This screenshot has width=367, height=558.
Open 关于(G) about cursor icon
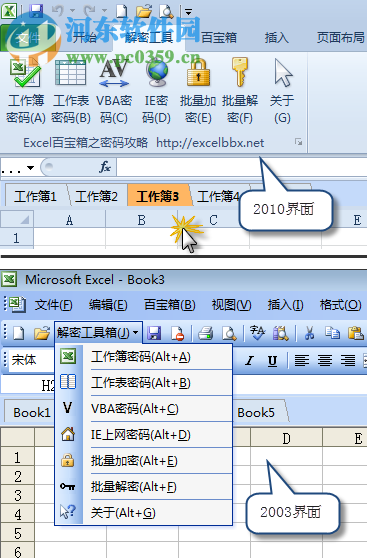(x=282, y=92)
